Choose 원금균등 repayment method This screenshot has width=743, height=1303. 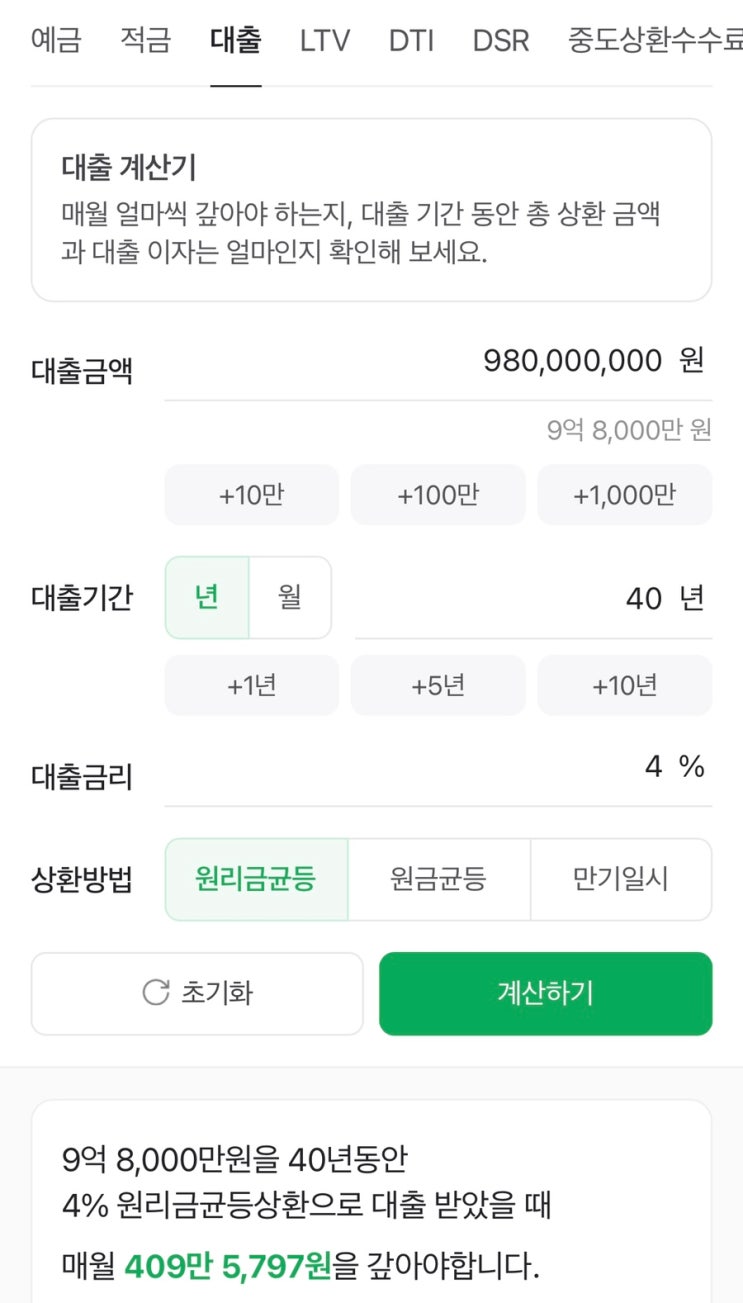pyautogui.click(x=439, y=880)
